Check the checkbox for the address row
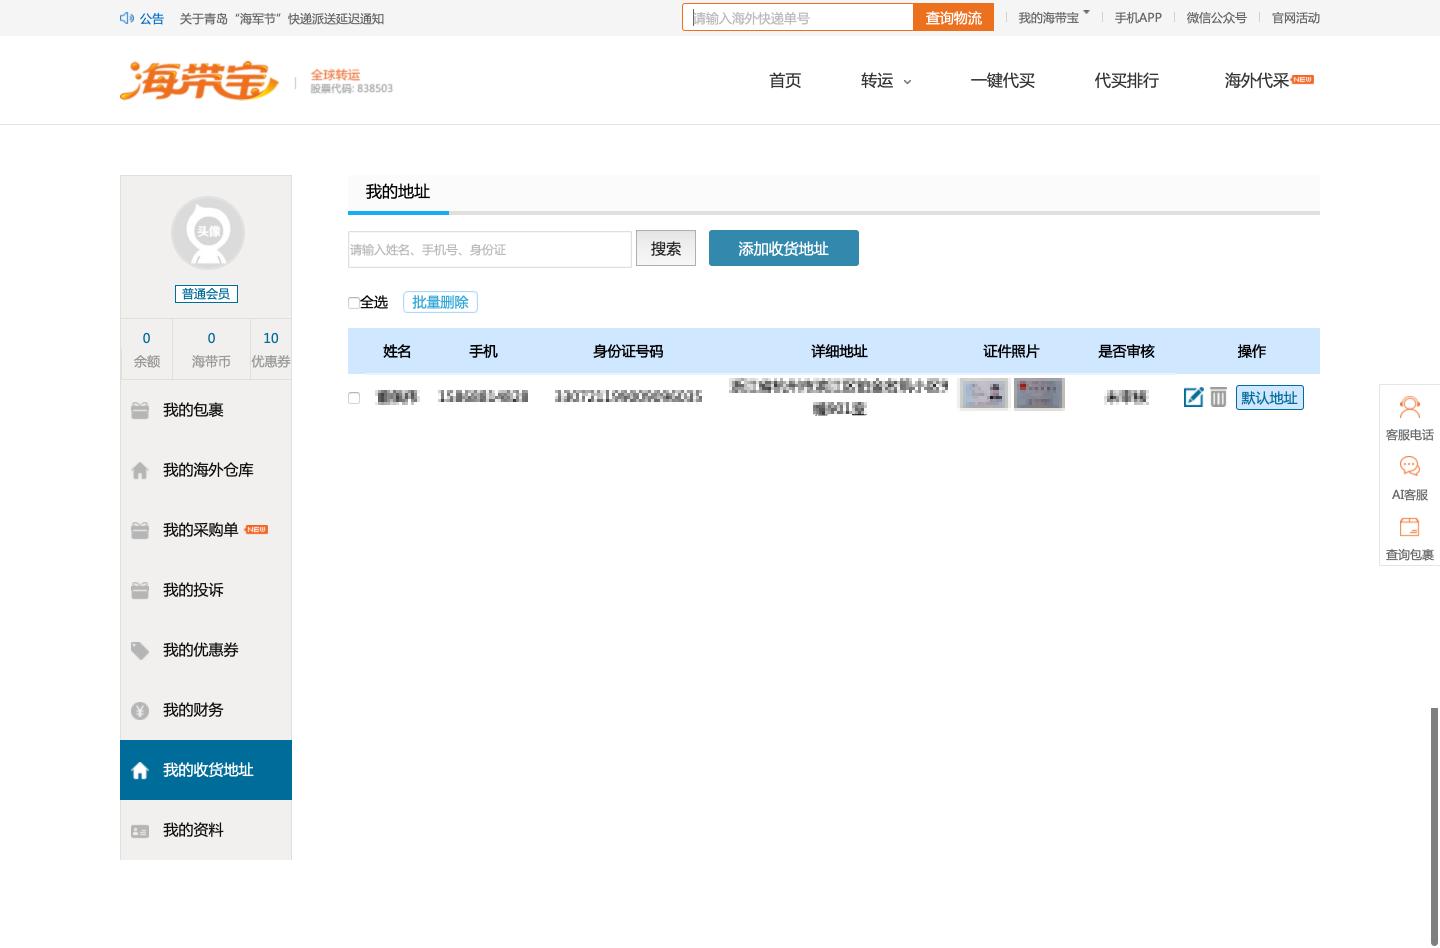Image resolution: width=1440 pixels, height=948 pixels. pyautogui.click(x=353, y=397)
